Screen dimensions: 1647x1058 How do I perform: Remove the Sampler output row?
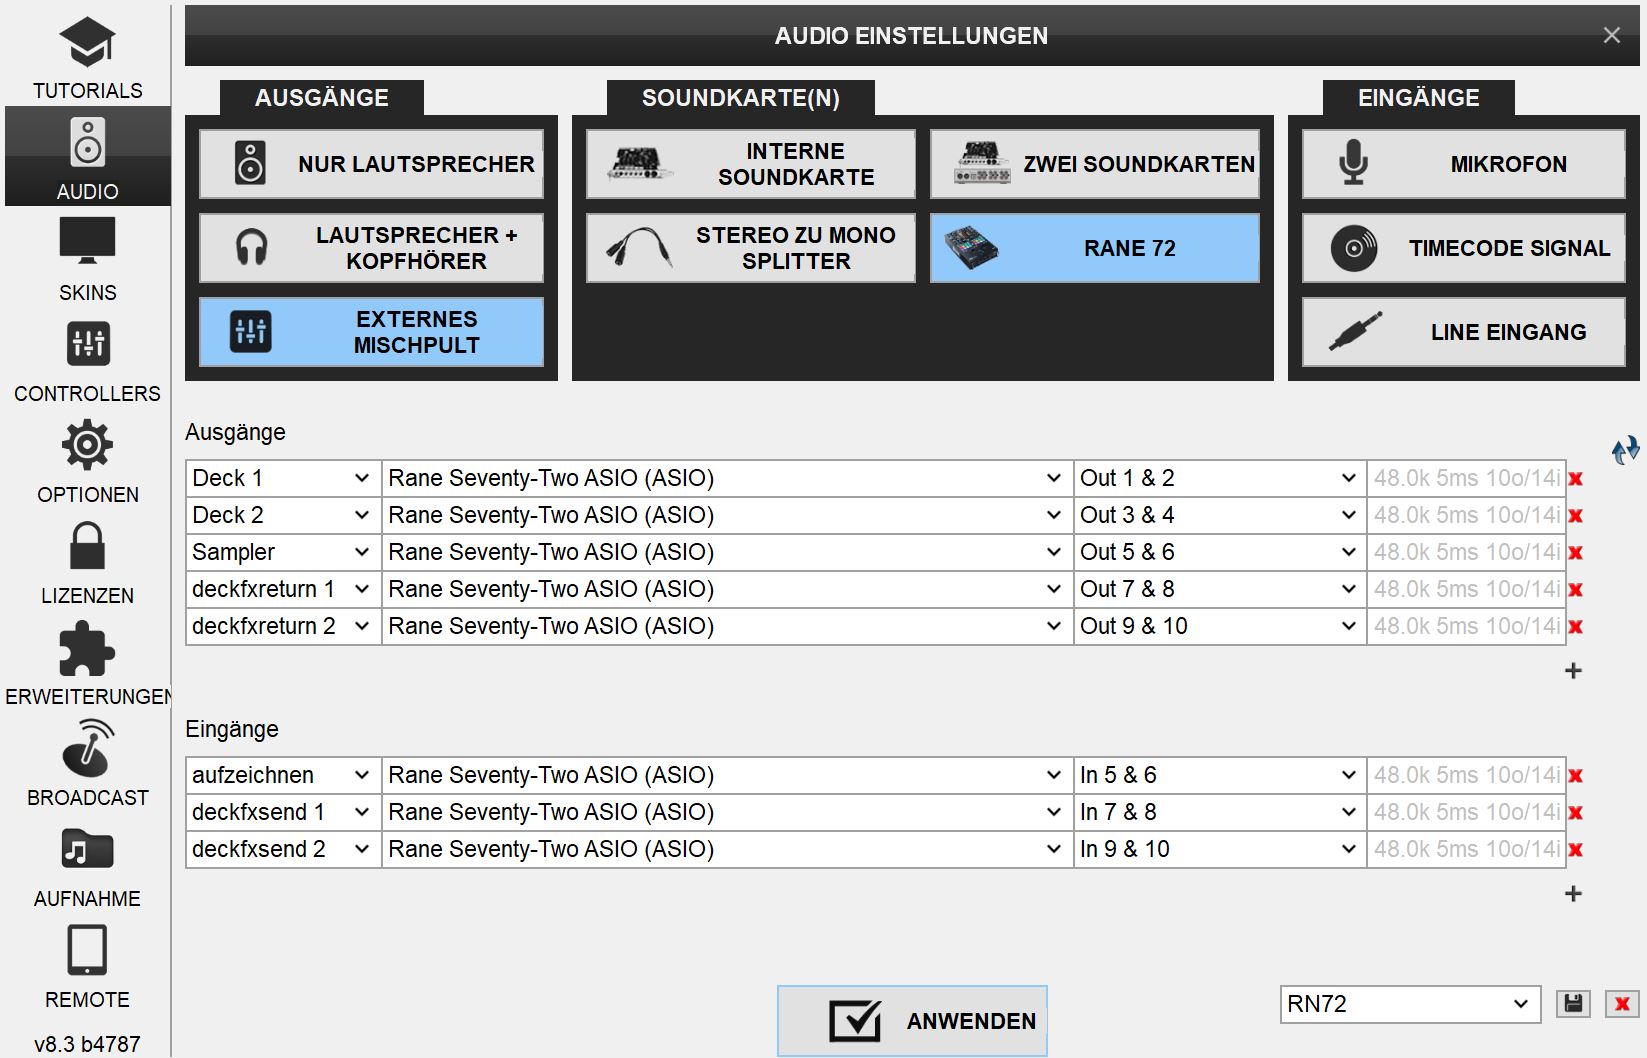point(1576,553)
